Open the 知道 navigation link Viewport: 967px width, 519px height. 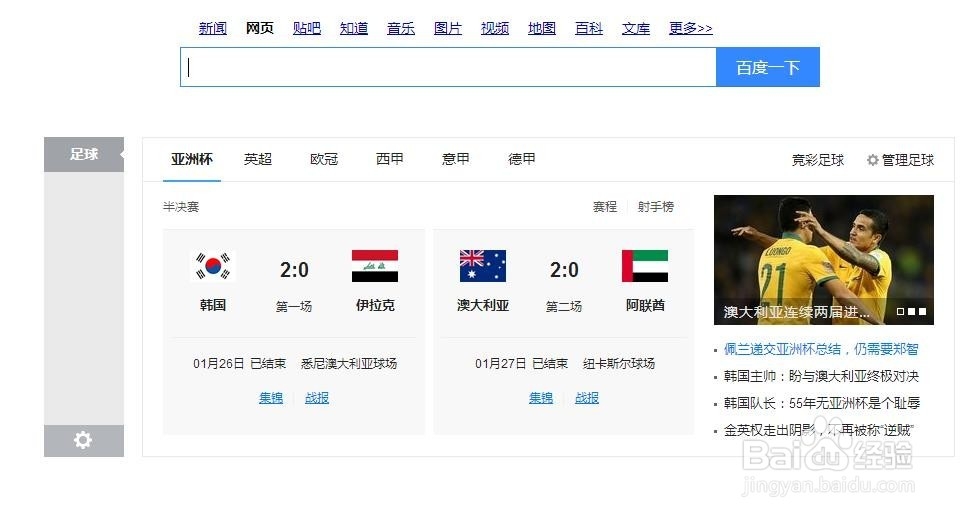click(354, 28)
